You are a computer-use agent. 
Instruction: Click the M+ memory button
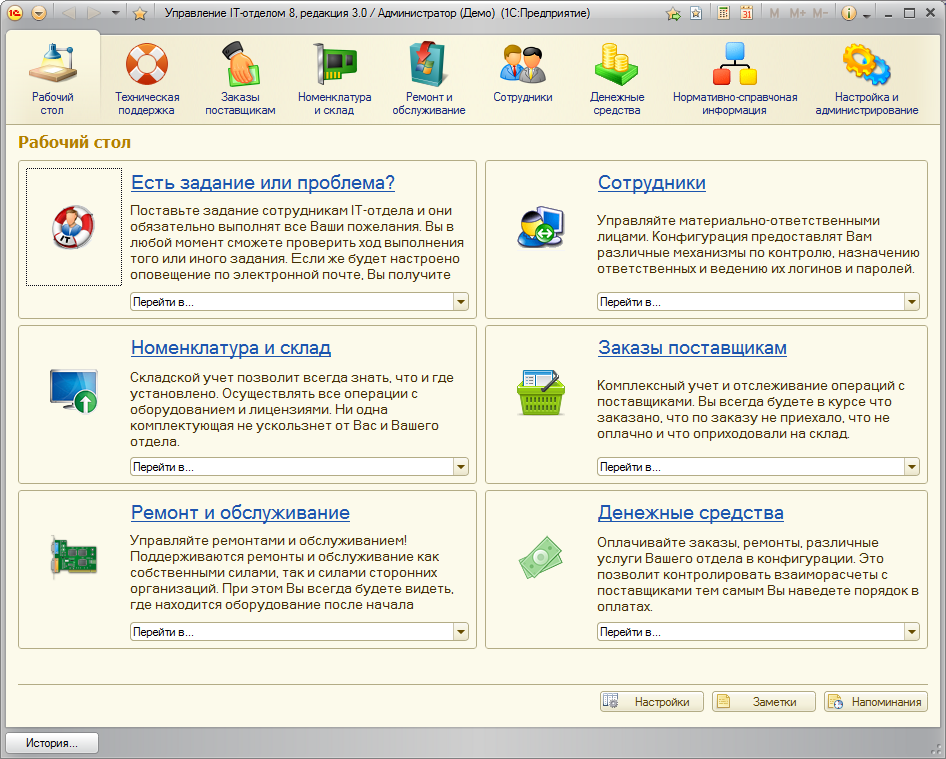coord(797,13)
